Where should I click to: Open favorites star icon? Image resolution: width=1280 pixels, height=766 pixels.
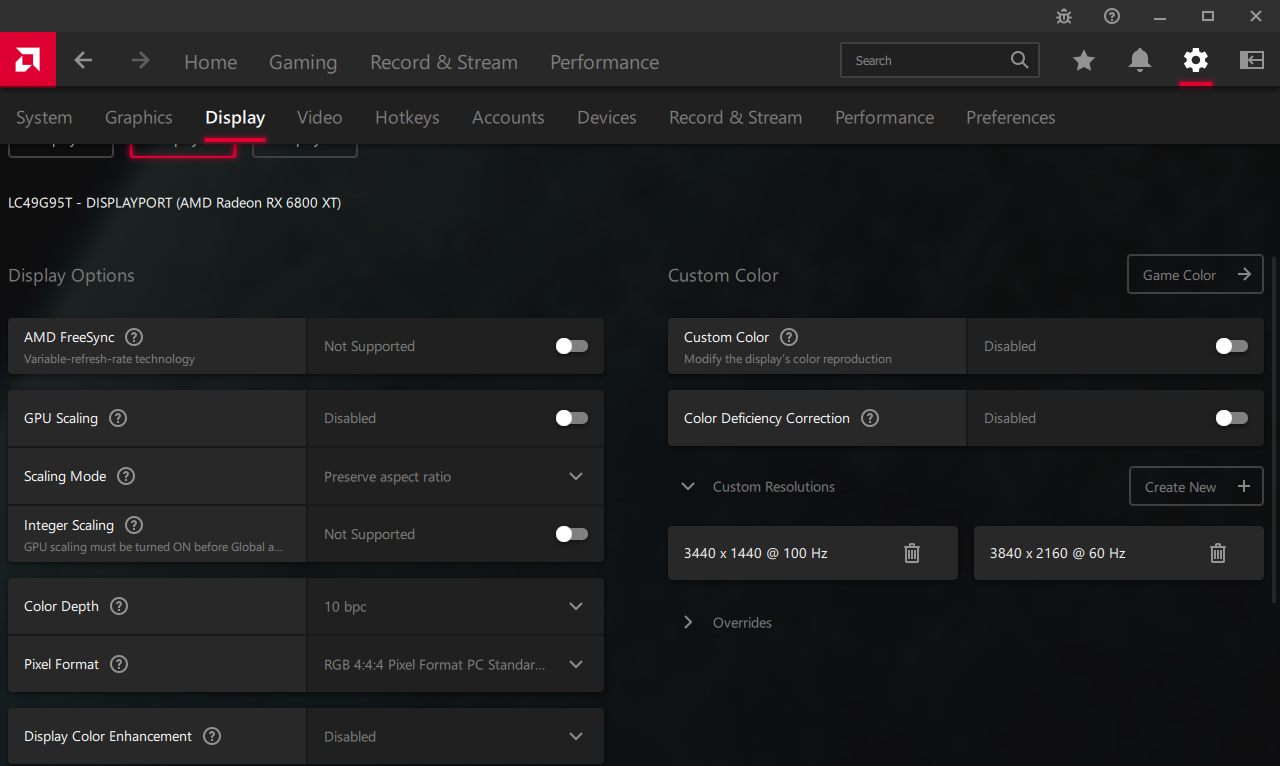[x=1084, y=61]
